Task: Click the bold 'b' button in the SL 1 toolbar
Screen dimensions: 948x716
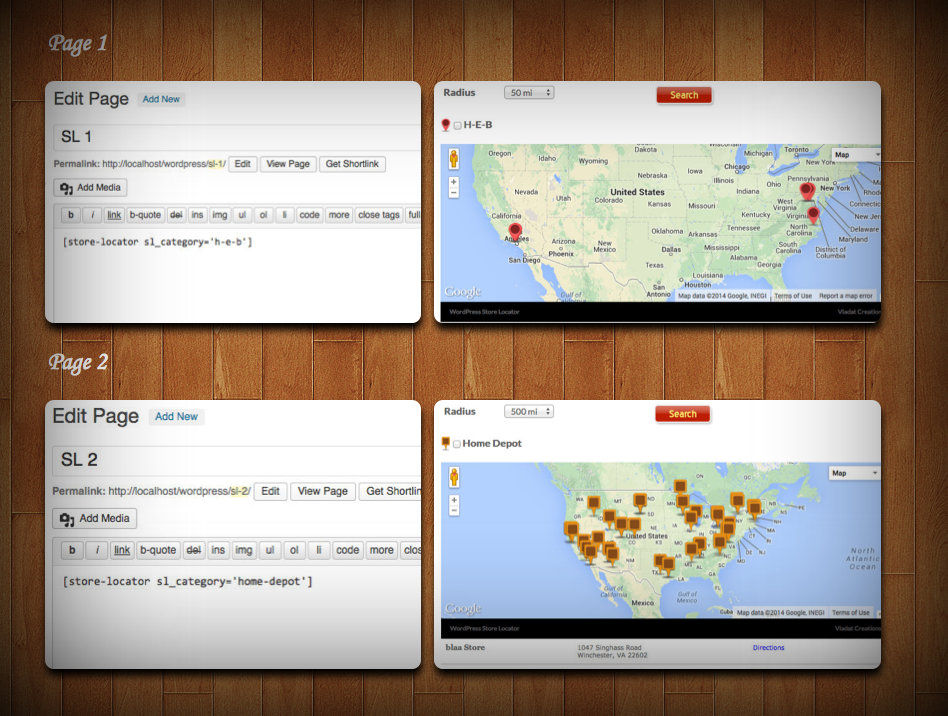Action: [71, 215]
